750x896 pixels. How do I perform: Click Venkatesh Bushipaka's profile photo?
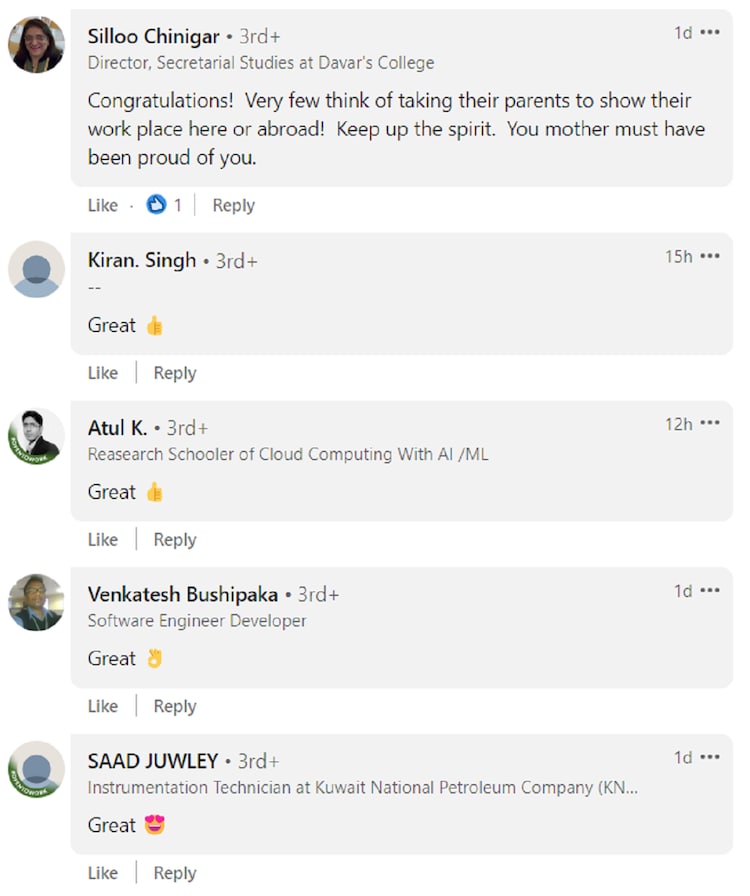point(37,603)
